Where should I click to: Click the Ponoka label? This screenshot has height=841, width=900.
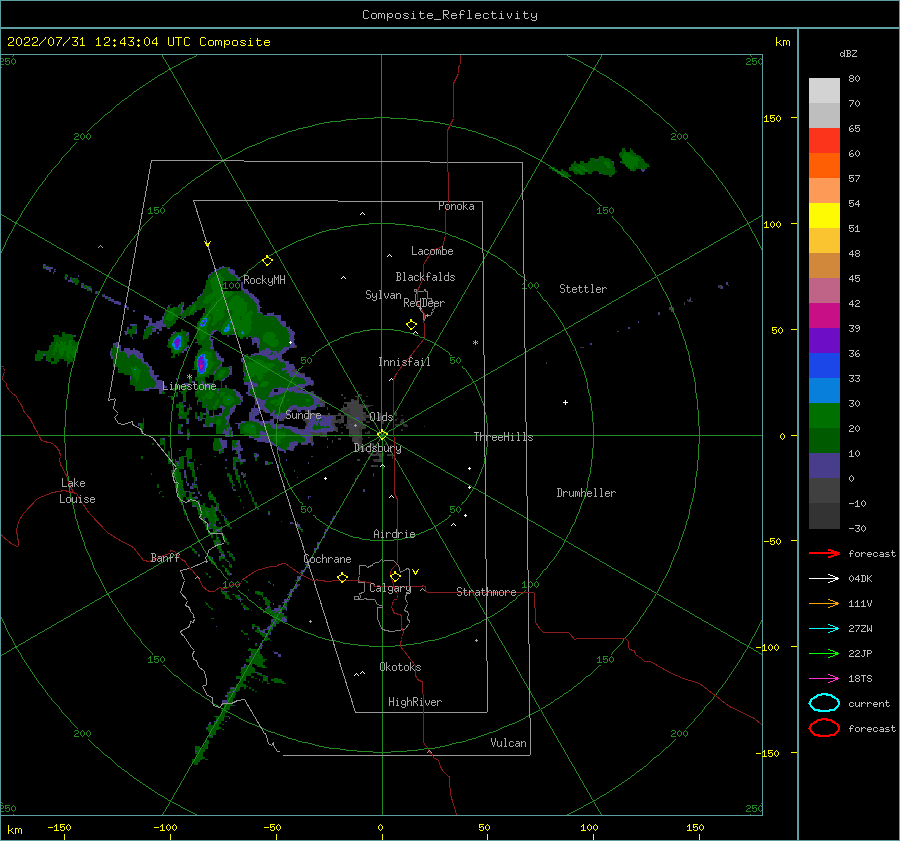(x=456, y=207)
